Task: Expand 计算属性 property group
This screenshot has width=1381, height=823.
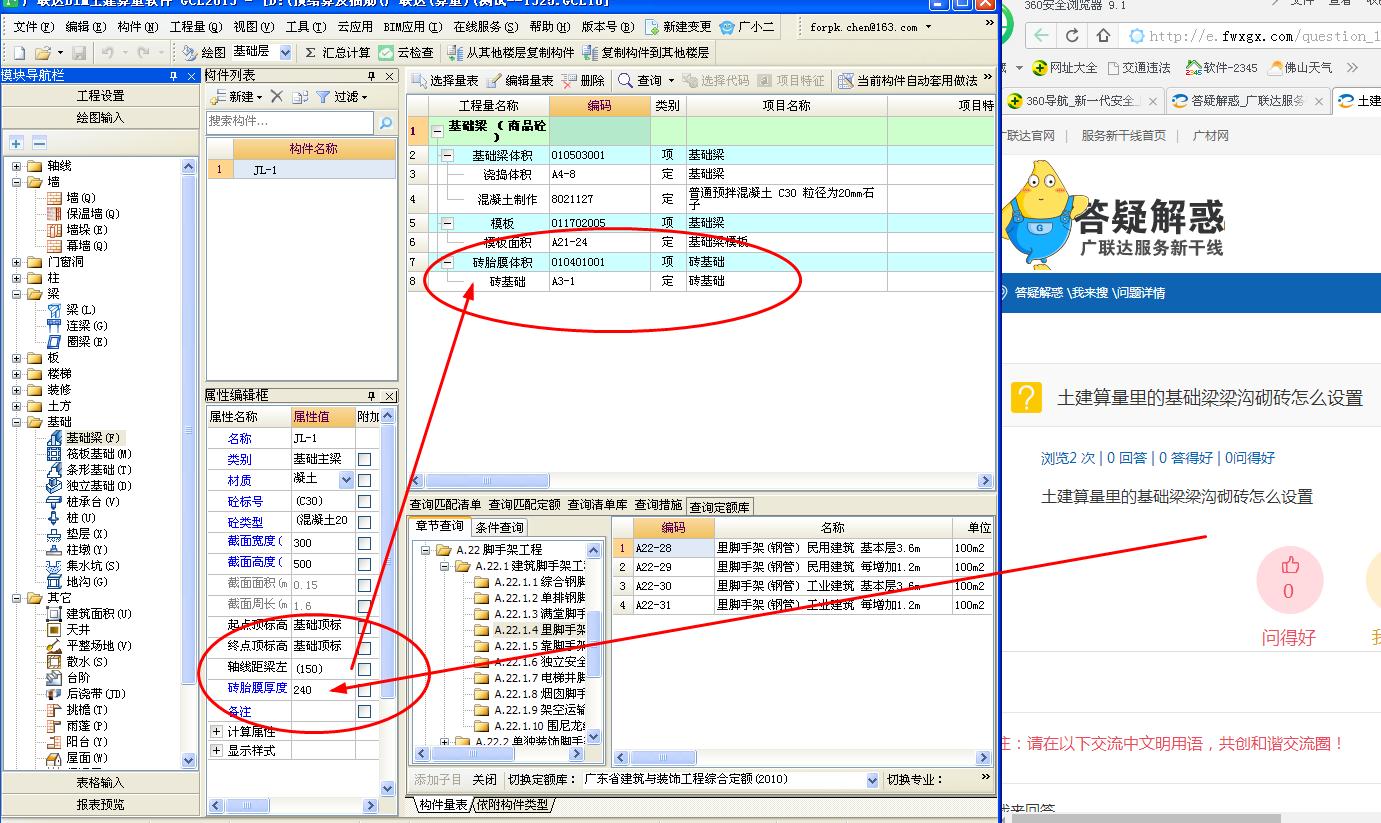Action: pos(217,732)
